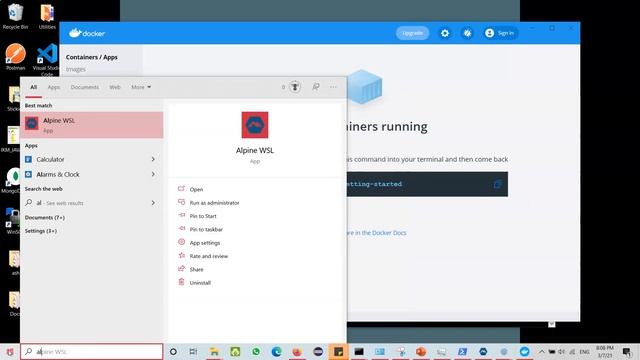
Task: Click Open for Alpine WSL
Action: coord(196,189)
